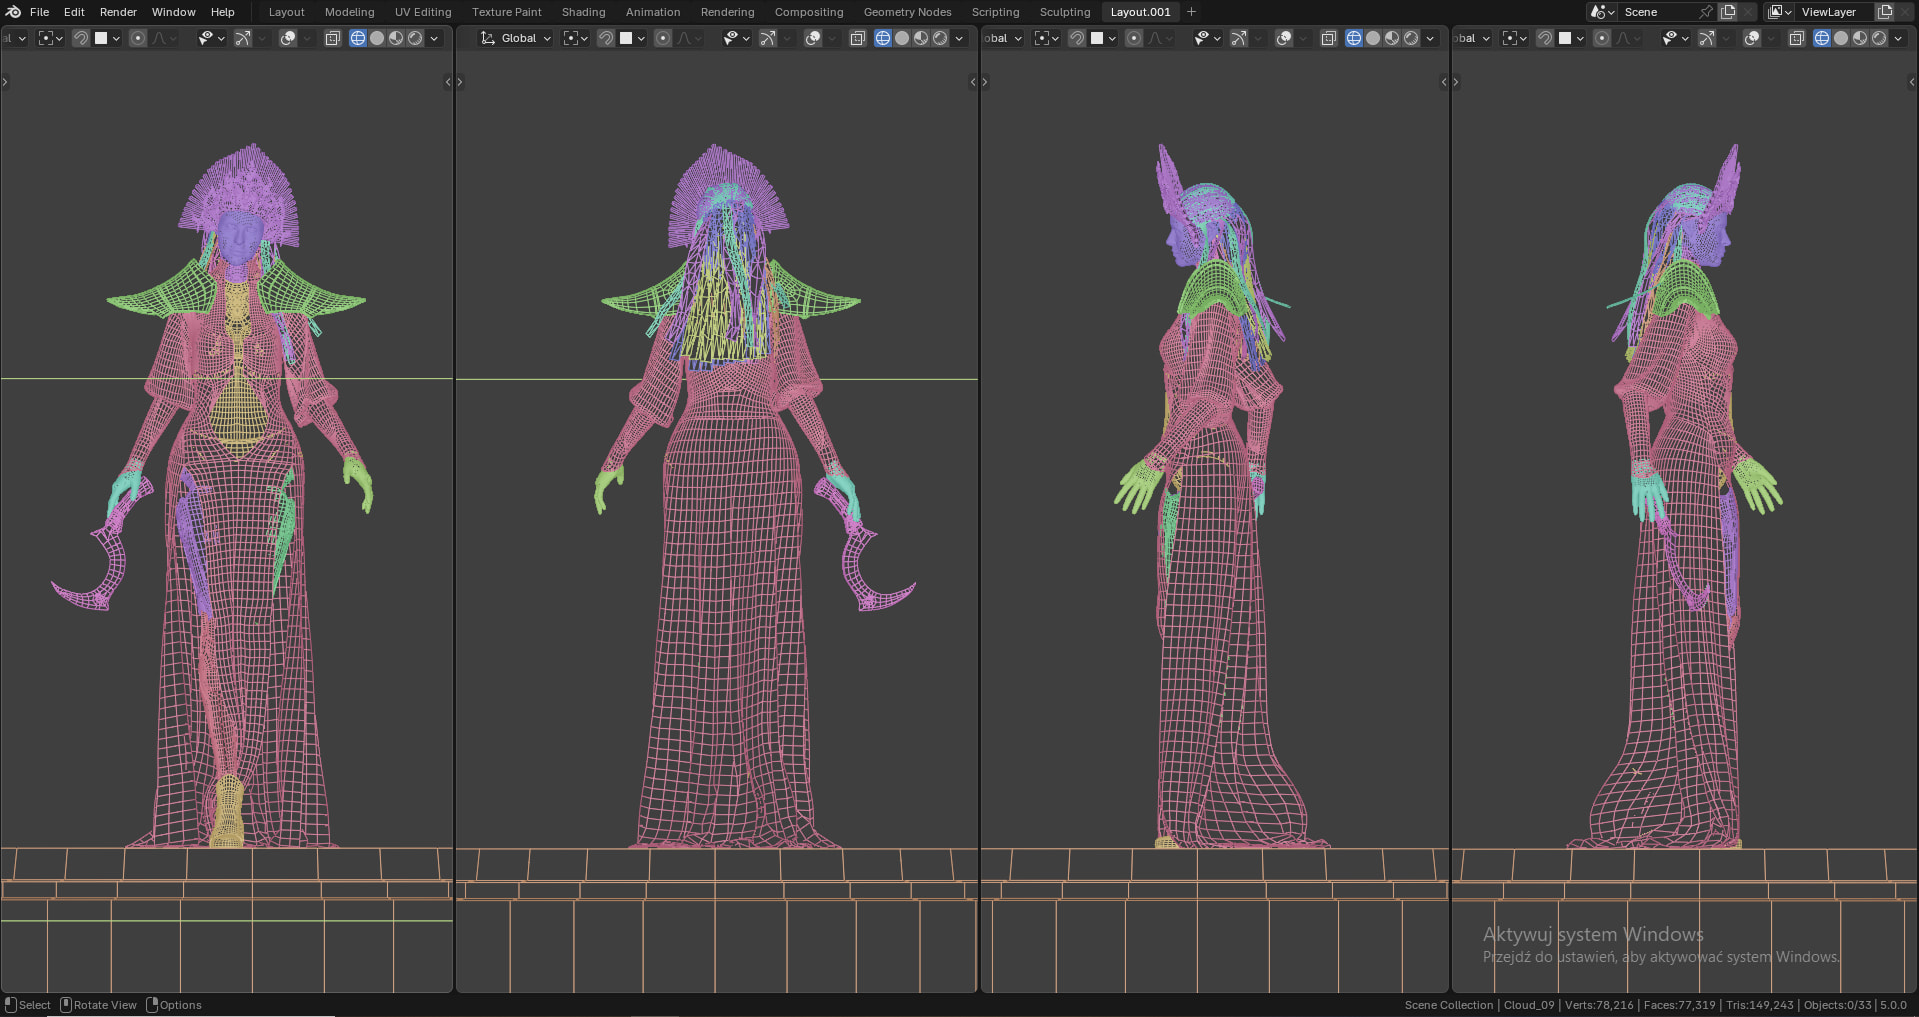Click the Blender logo menu icon
Image resolution: width=1919 pixels, height=1017 pixels.
point(13,12)
